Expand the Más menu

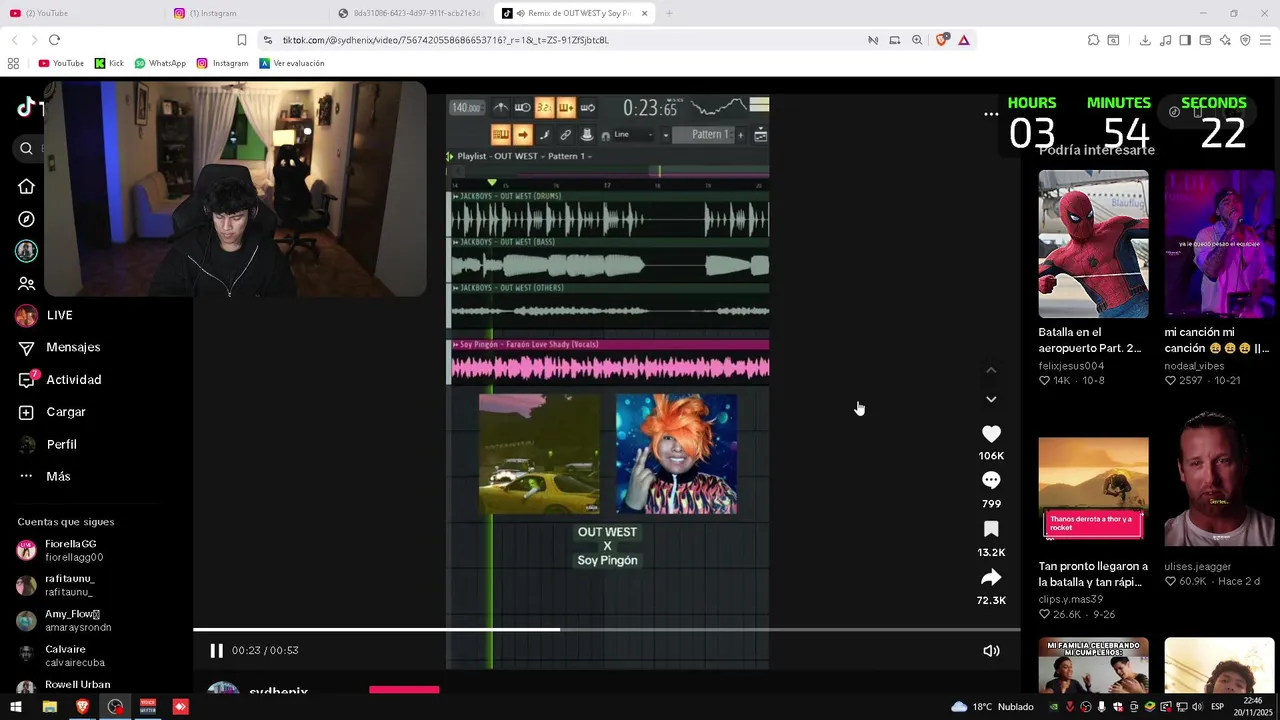point(45,477)
